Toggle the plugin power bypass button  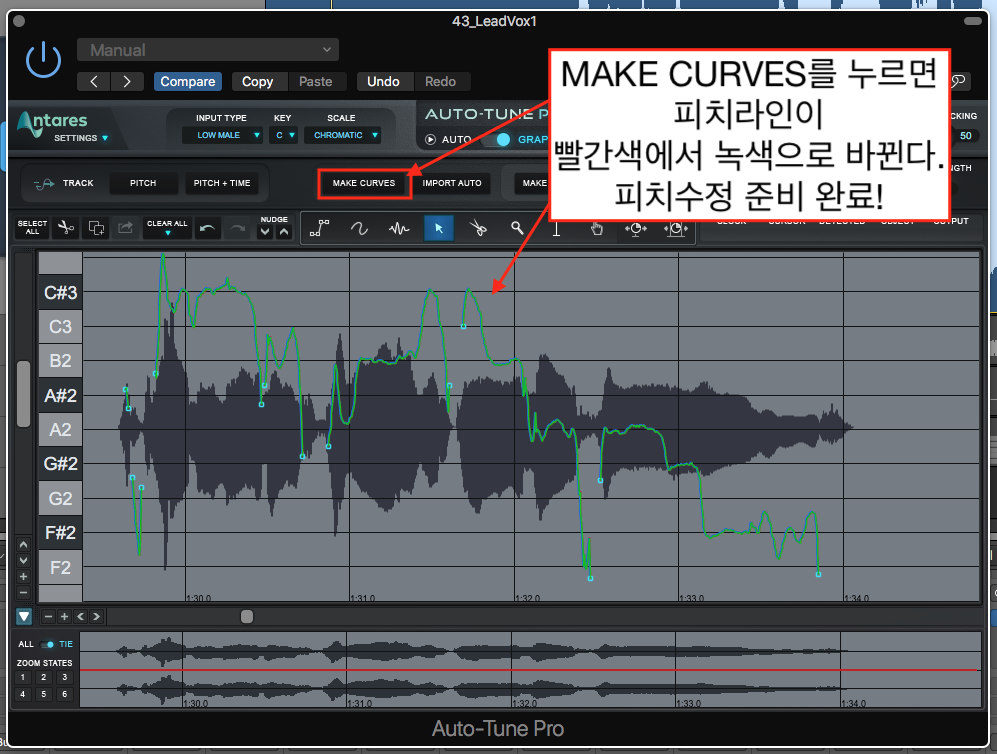pyautogui.click(x=43, y=60)
